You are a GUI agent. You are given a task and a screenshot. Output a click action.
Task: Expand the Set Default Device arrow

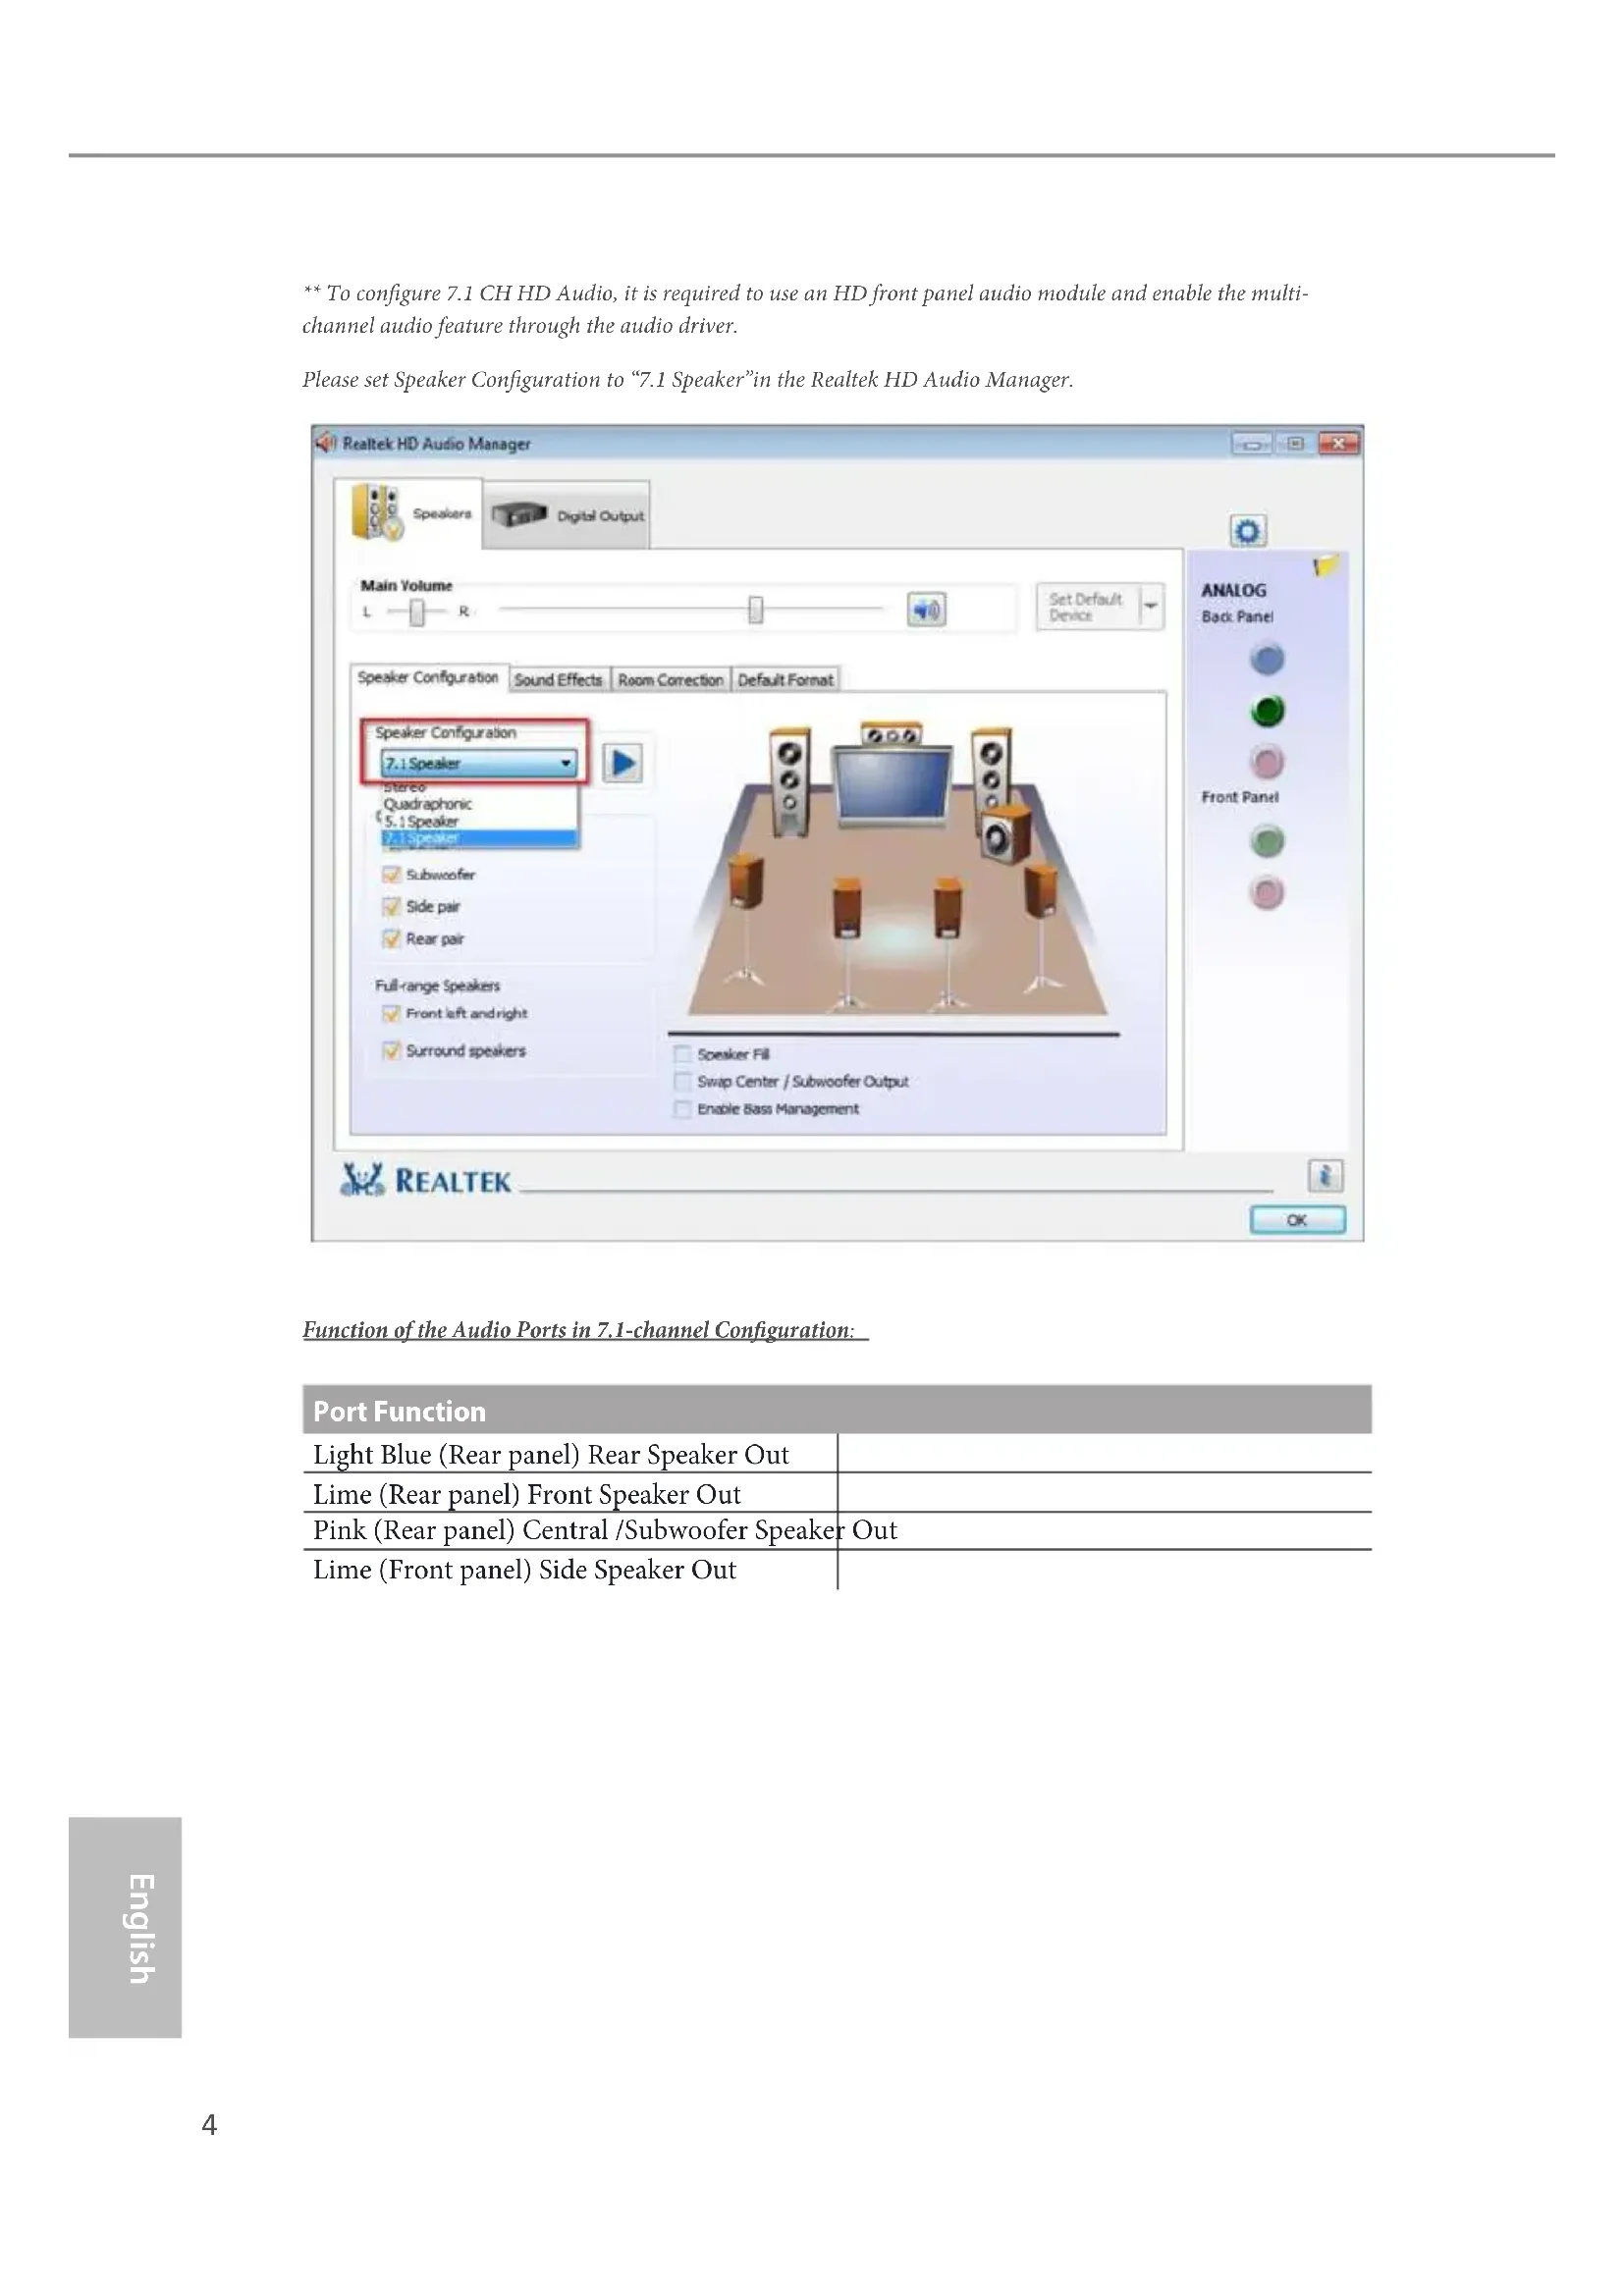1151,607
